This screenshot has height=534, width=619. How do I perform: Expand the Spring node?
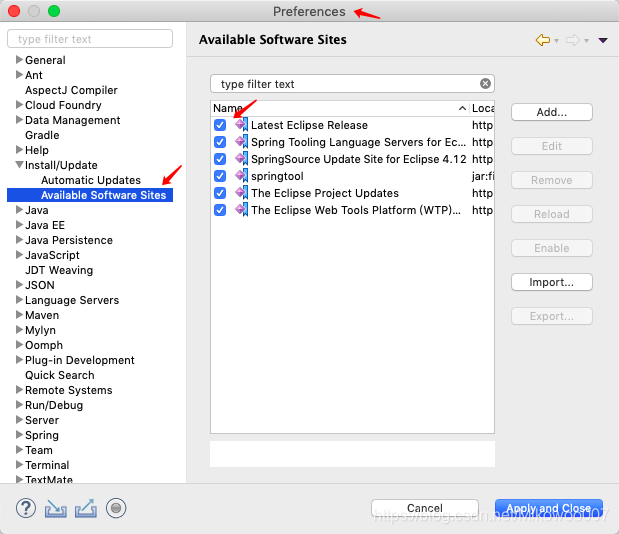19,435
